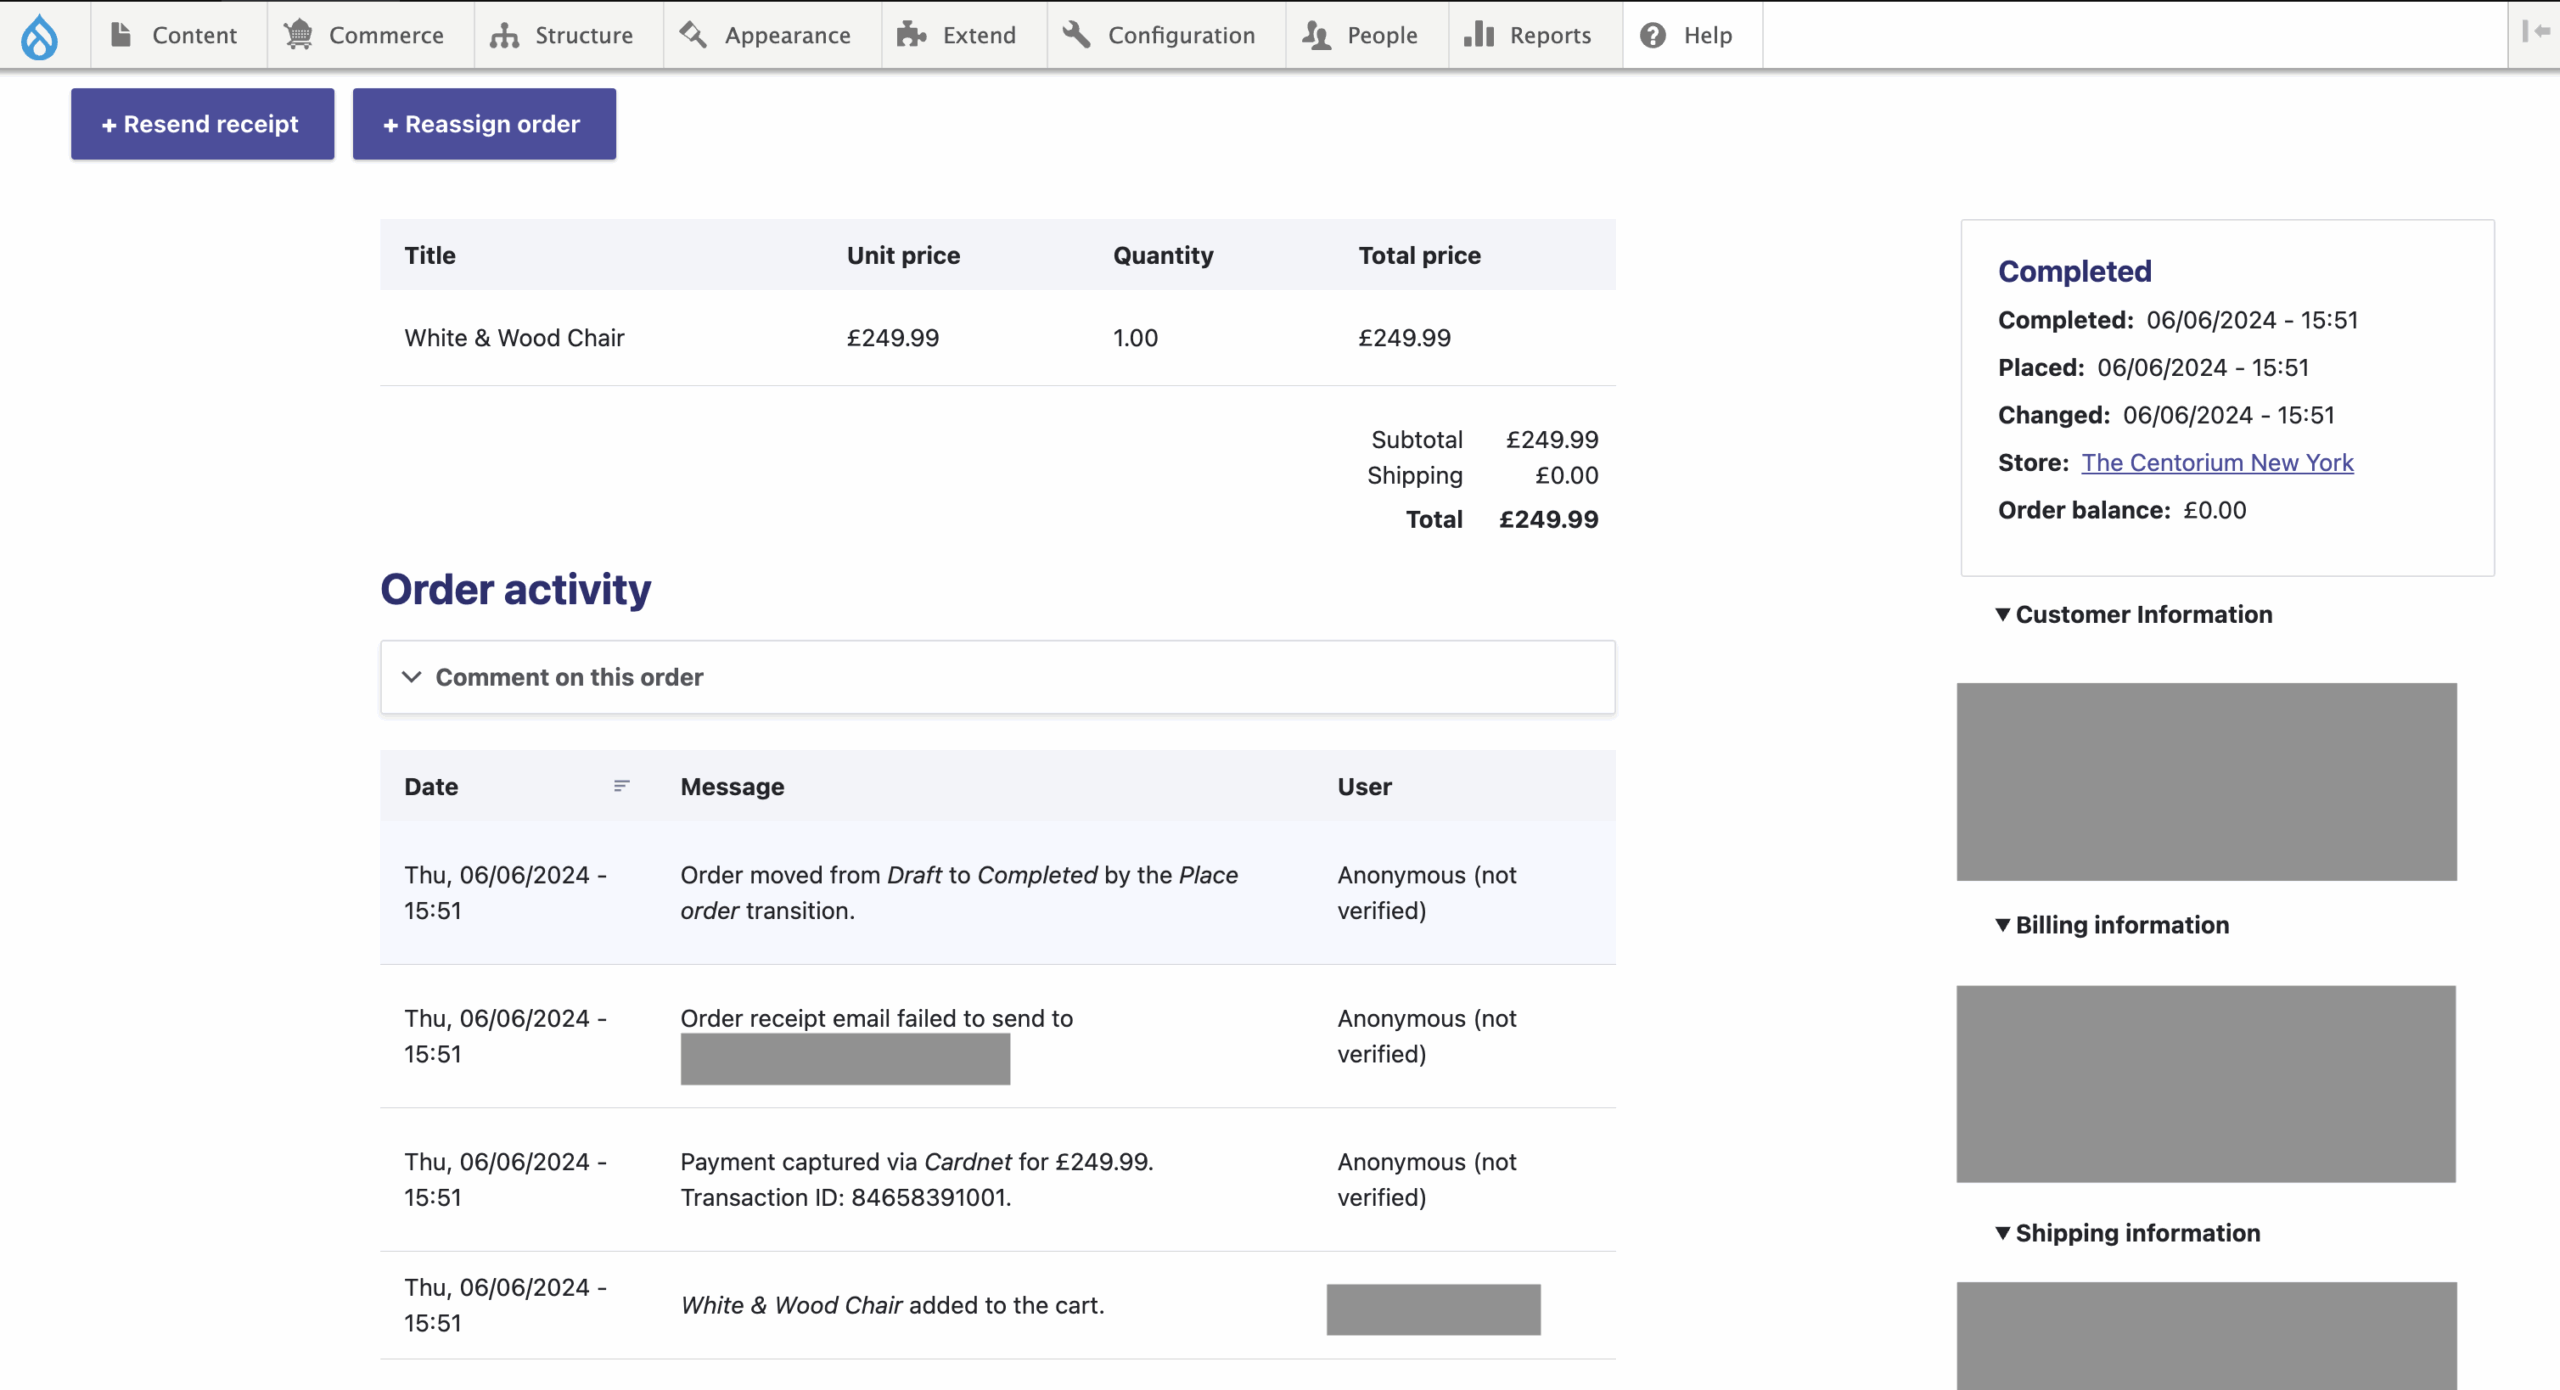Click the quantity 1.00 cell
This screenshot has height=1390, width=2560.
coord(1135,338)
